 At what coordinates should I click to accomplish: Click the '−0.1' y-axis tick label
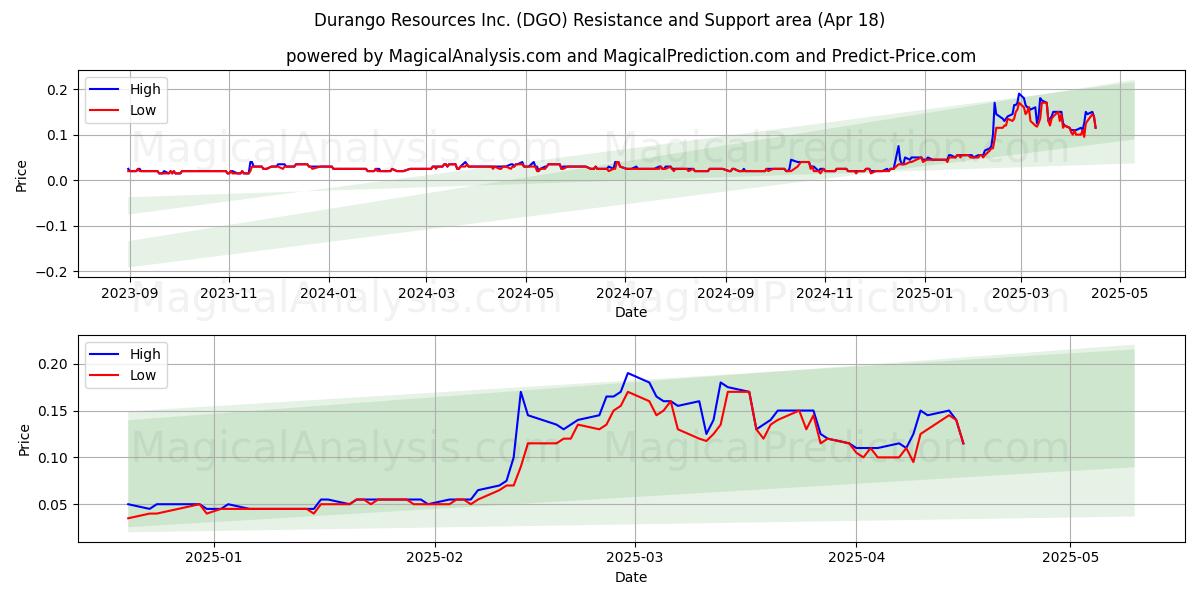point(52,226)
